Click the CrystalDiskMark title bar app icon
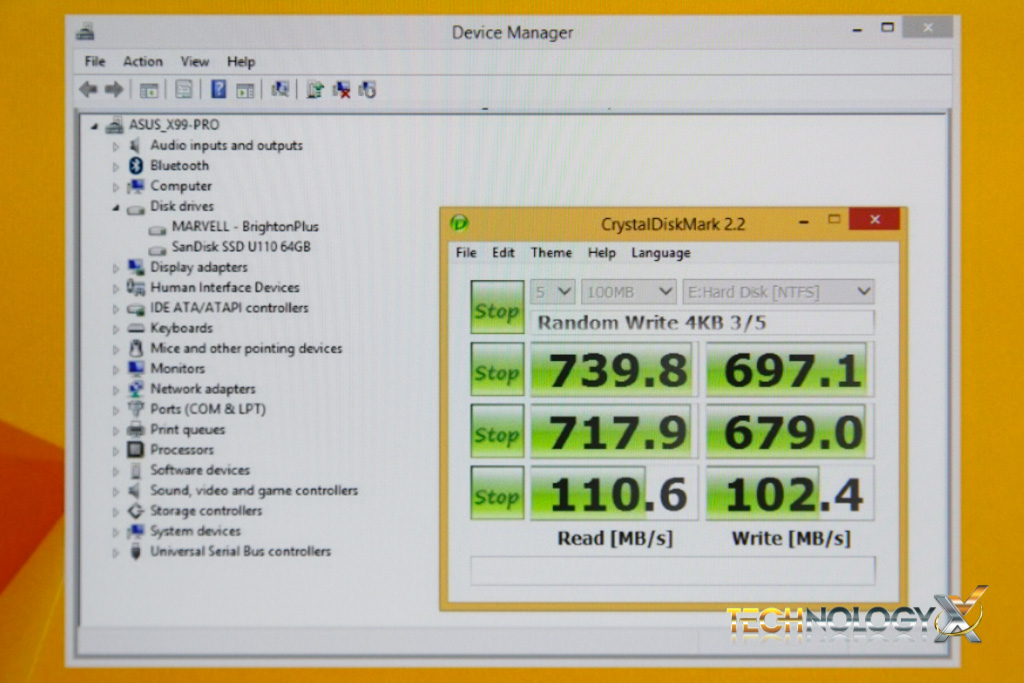1024x683 pixels. click(460, 223)
